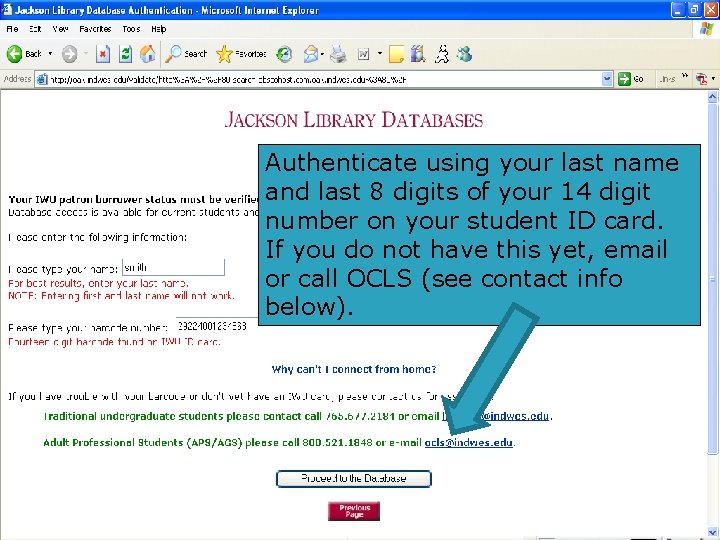Screen dimensions: 720x540
Task: Expand the Edit icon dropdown arrow
Action: pyautogui.click(x=380, y=54)
